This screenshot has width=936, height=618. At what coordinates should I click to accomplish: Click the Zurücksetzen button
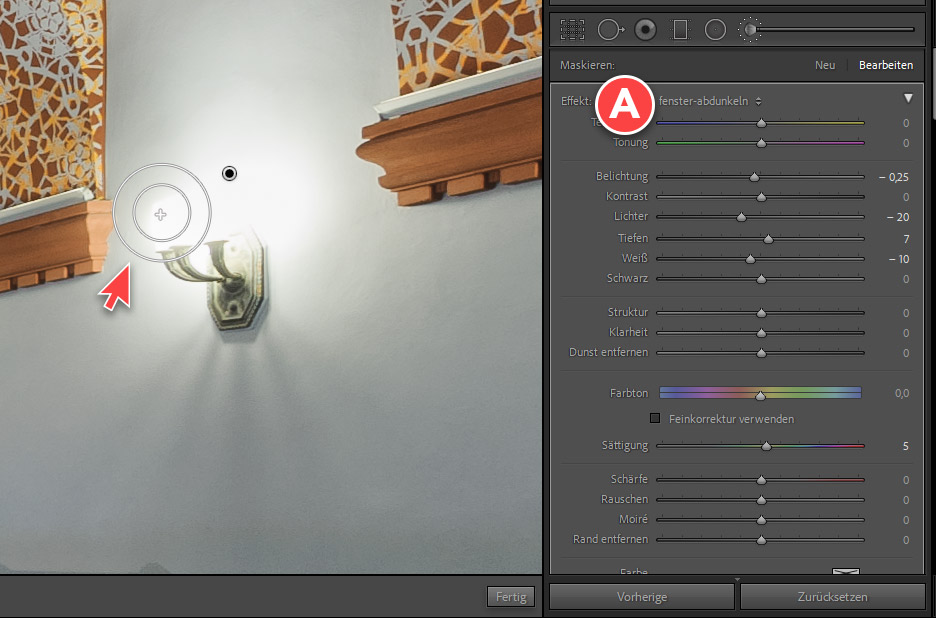pyautogui.click(x=832, y=597)
